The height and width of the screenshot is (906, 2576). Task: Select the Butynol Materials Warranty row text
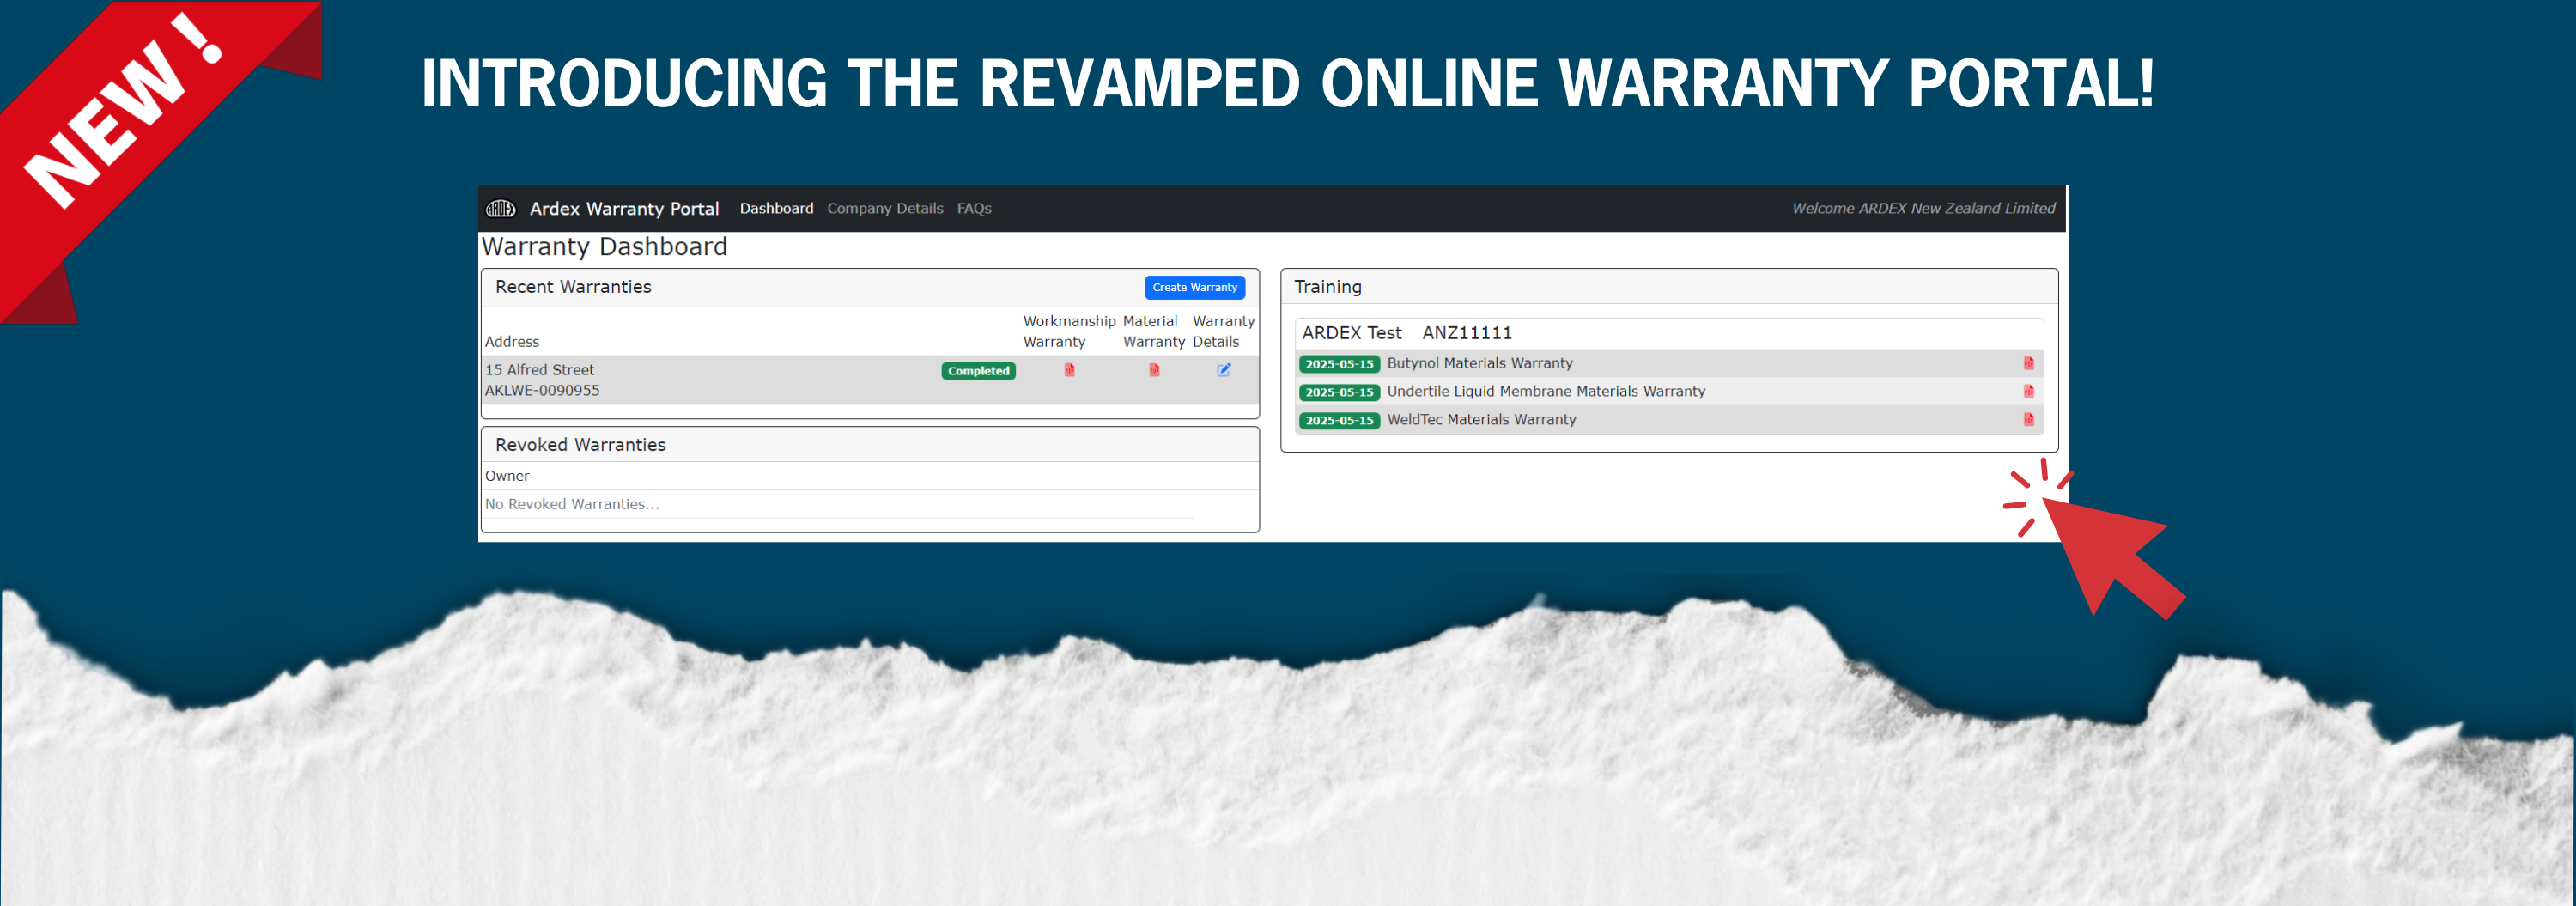pos(1479,363)
